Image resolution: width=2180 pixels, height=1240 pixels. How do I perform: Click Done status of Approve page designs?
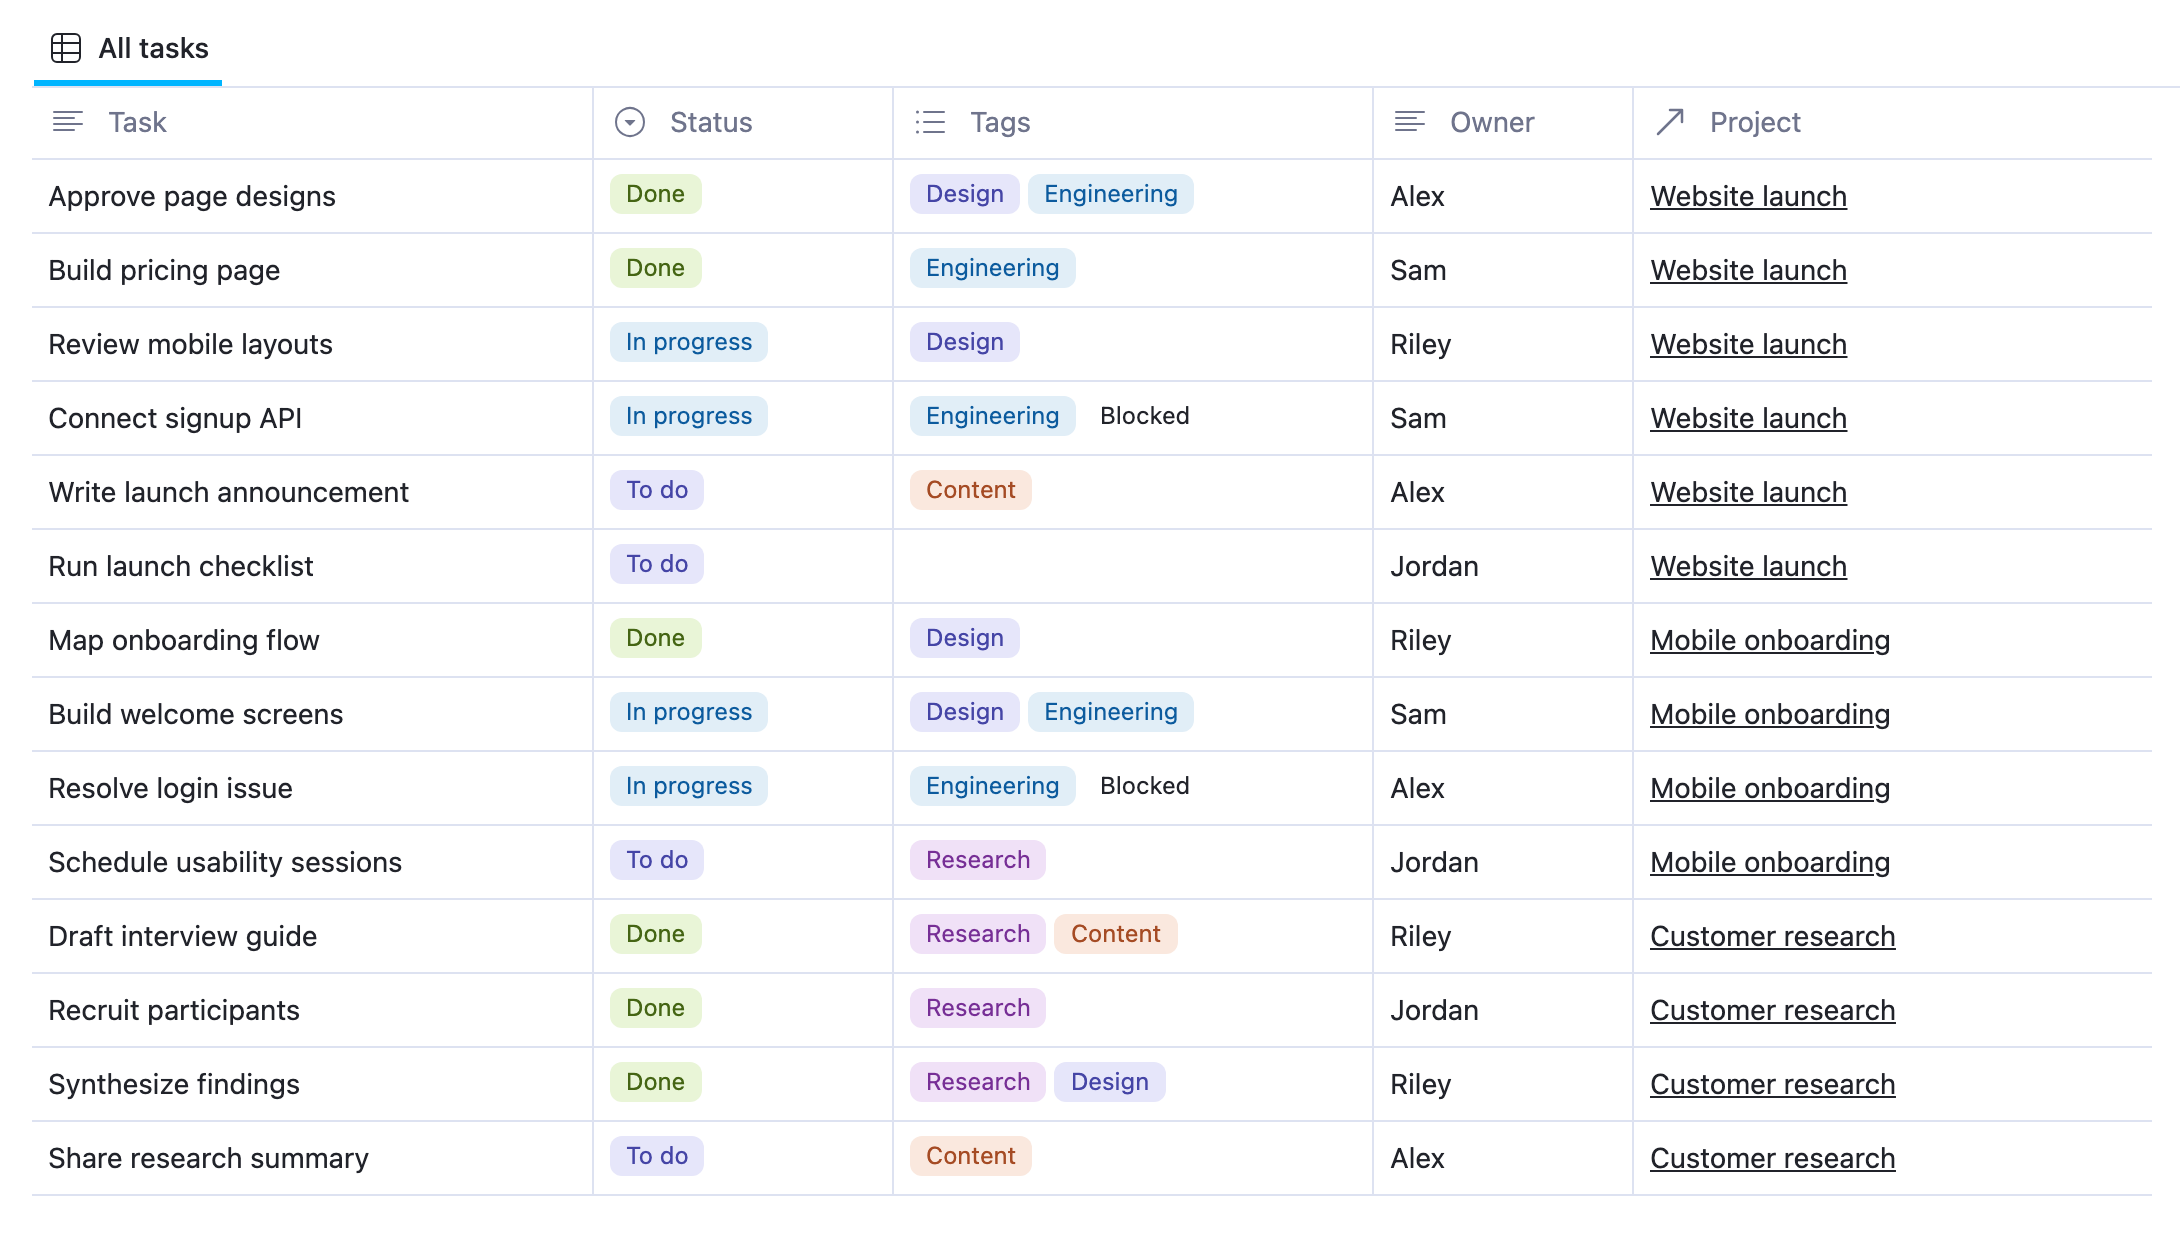click(656, 194)
